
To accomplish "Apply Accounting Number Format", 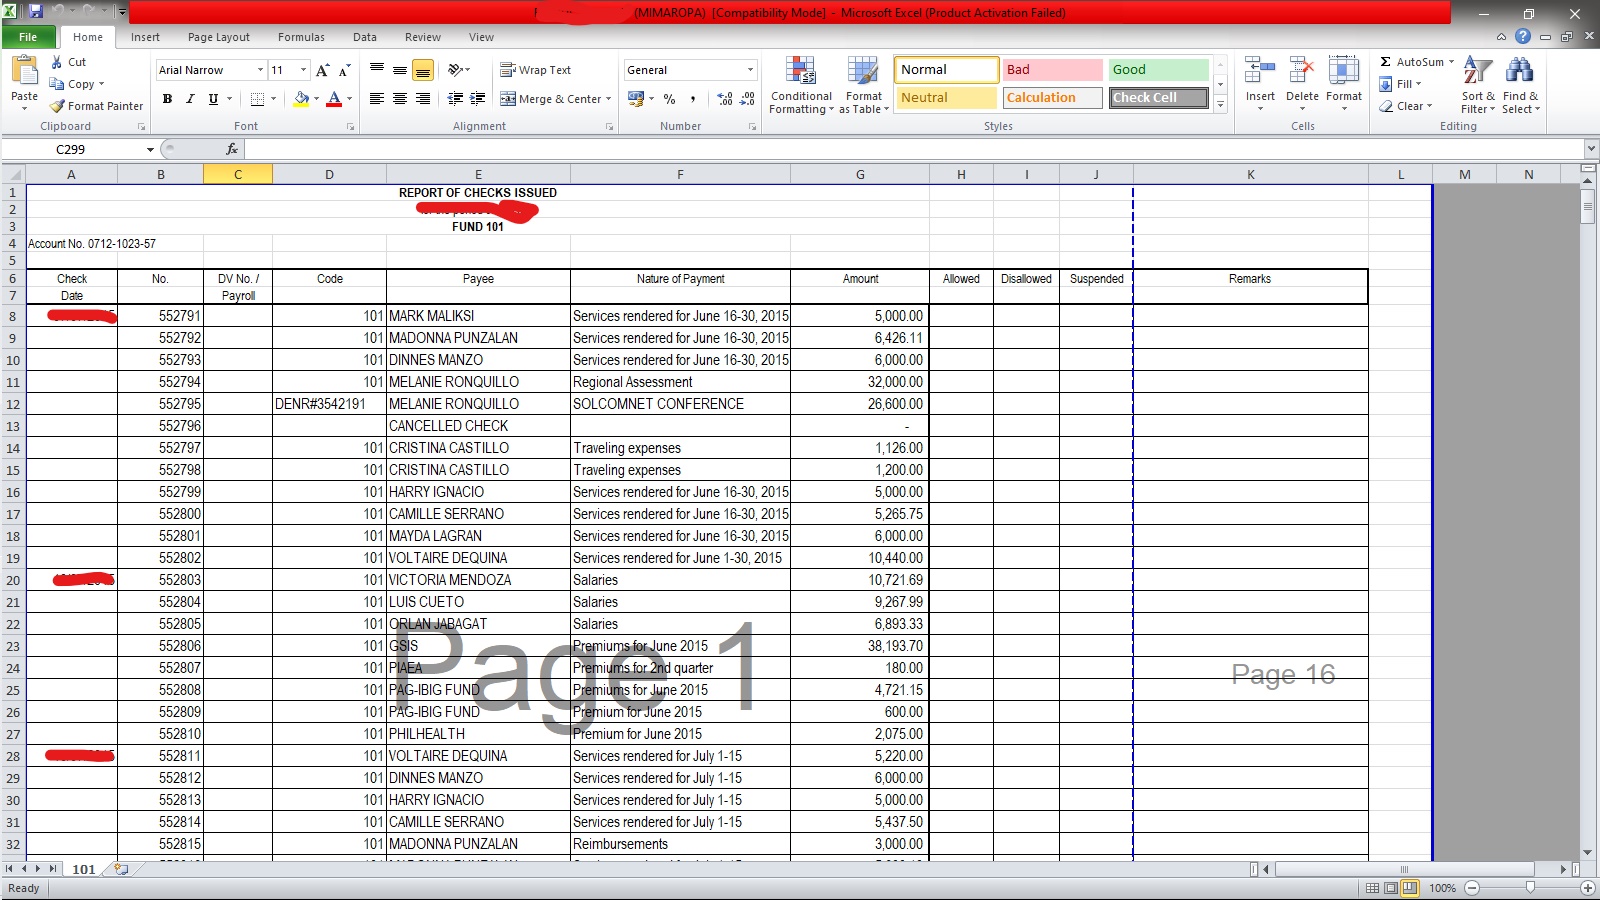I will click(635, 99).
